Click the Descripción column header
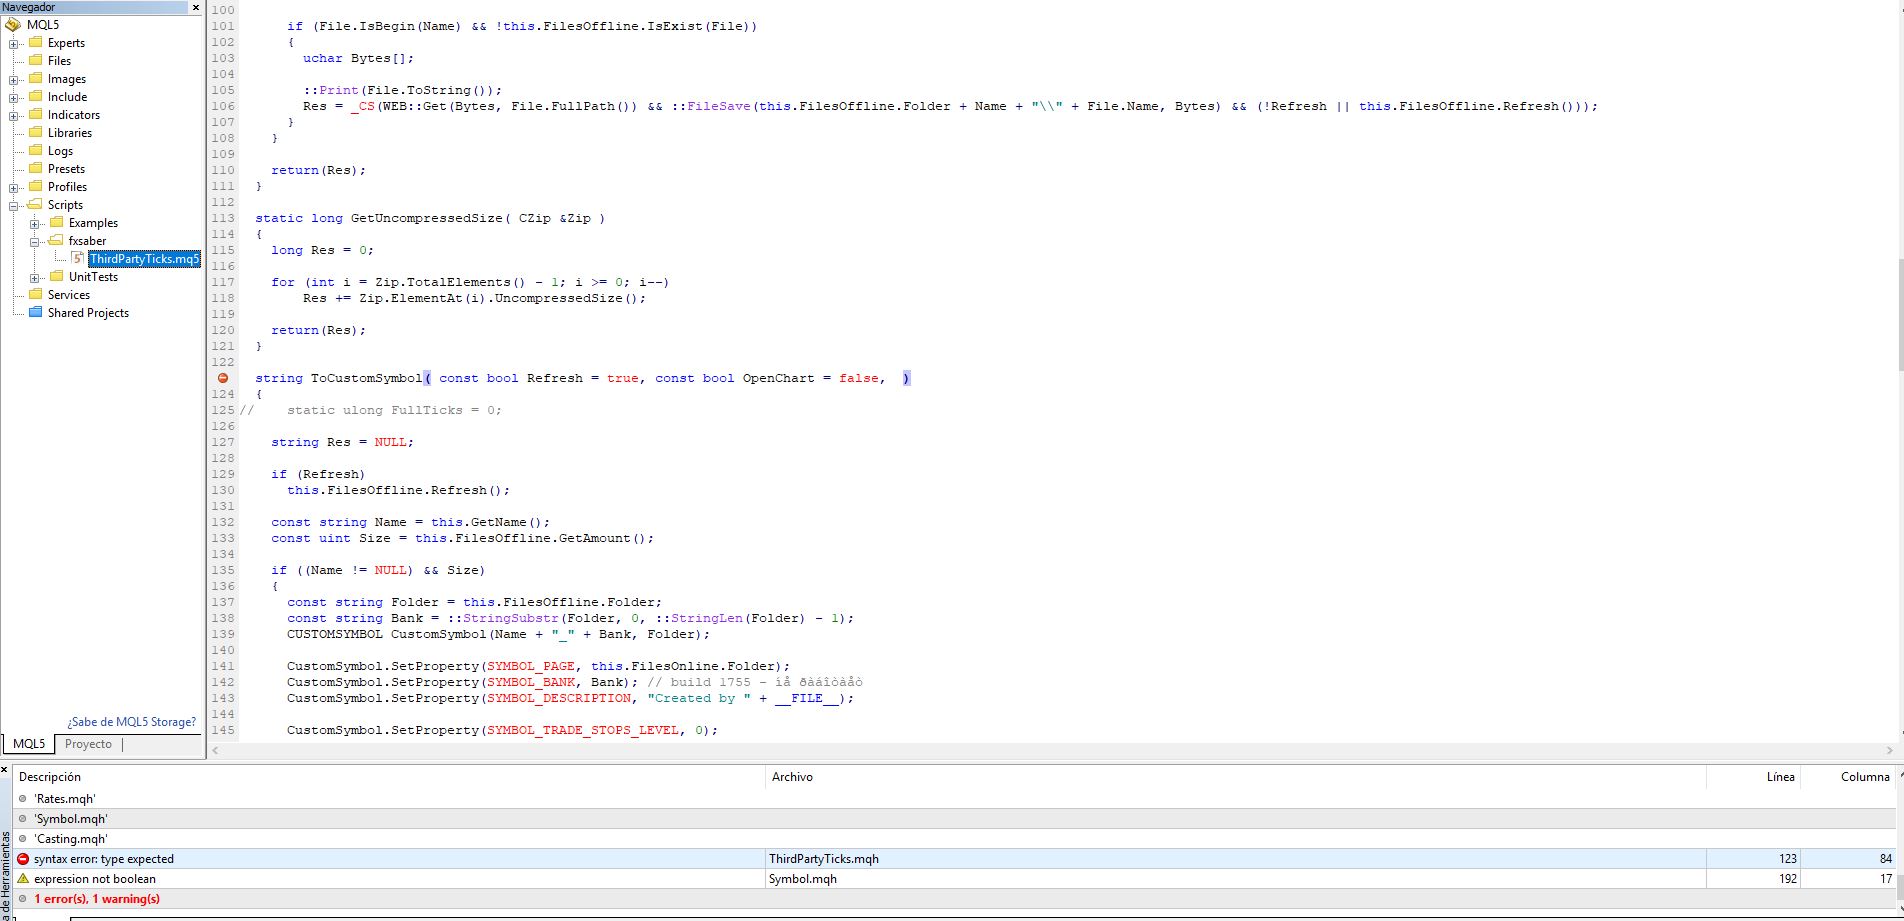This screenshot has width=1904, height=921. pyautogui.click(x=50, y=777)
